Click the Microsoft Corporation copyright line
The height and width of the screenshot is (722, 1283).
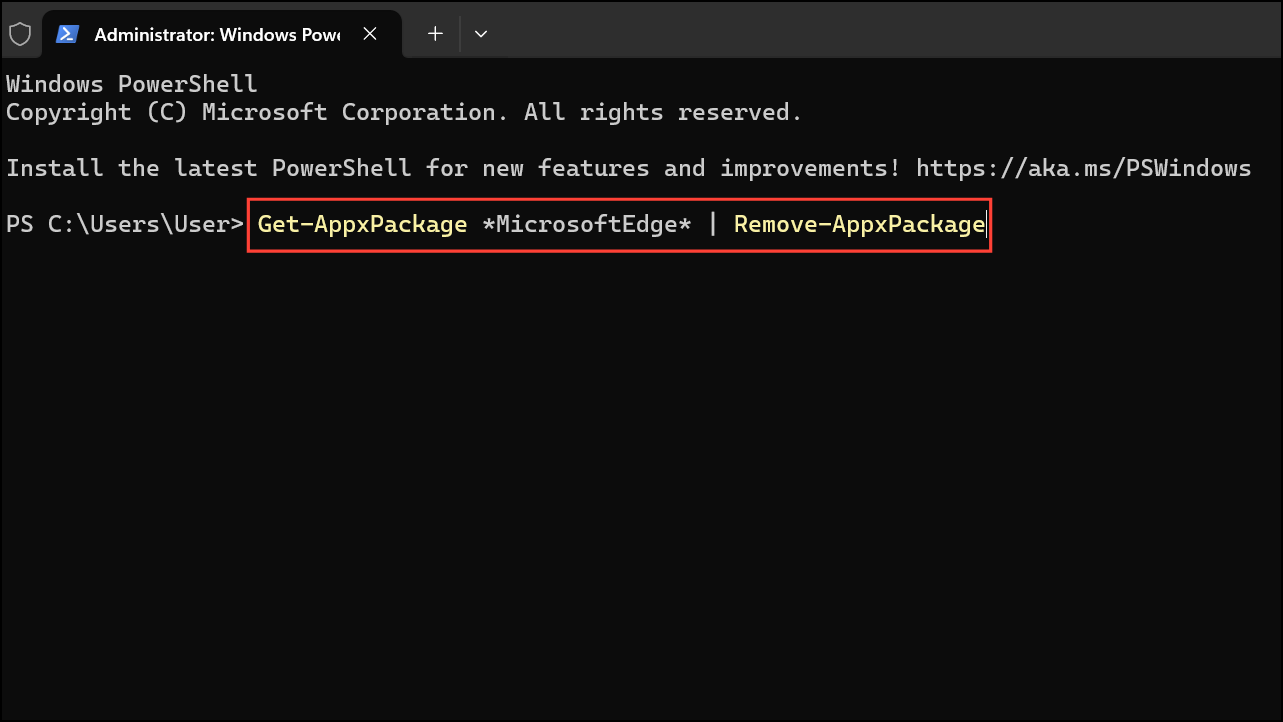point(400,111)
